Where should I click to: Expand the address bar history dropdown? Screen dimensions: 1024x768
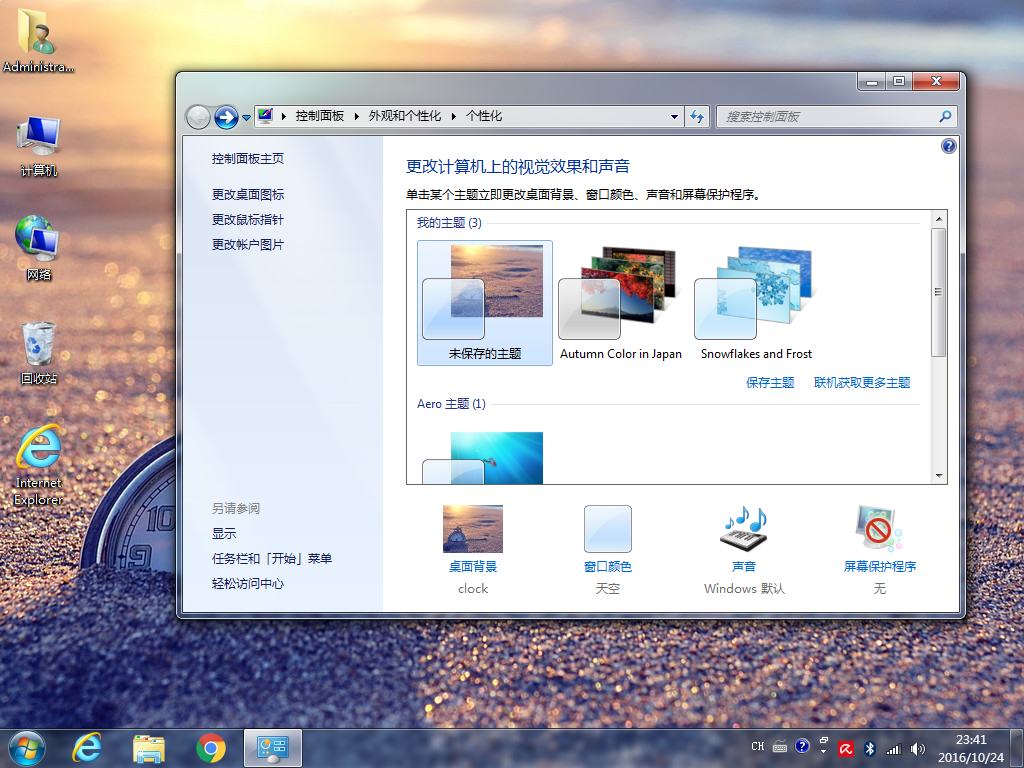point(674,117)
